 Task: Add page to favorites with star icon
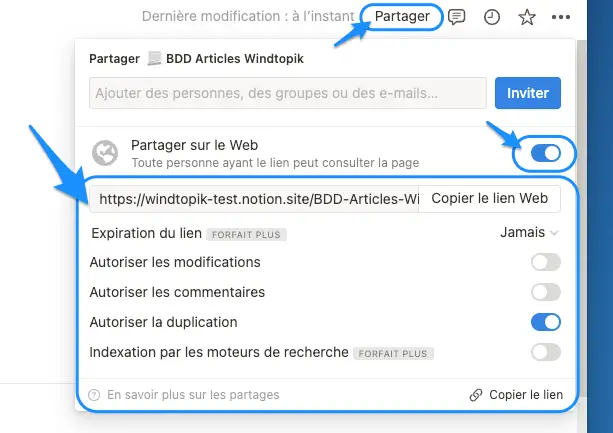click(x=527, y=17)
